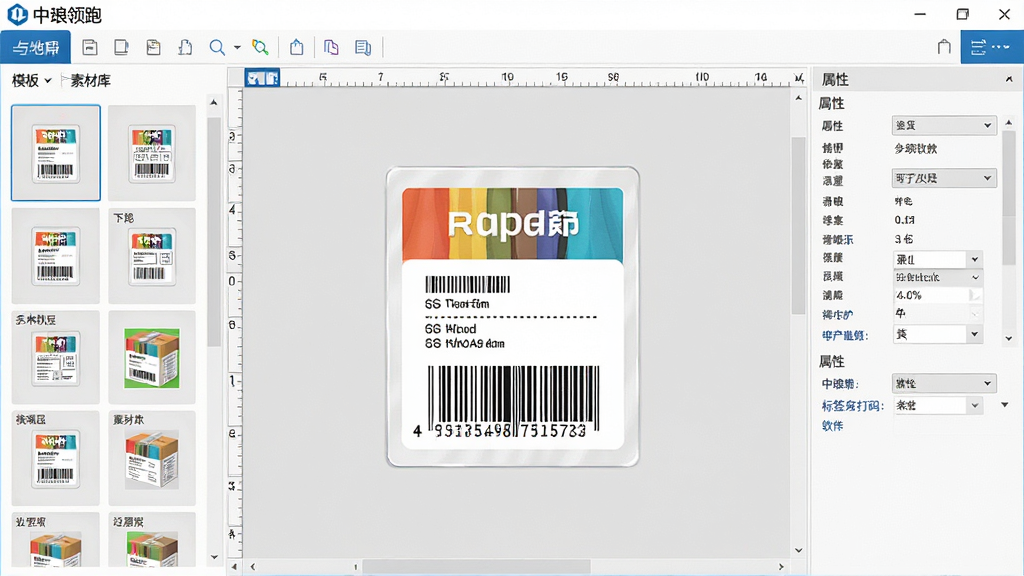Select the green-background box thumbnail
Image resolution: width=1024 pixels, height=576 pixels.
(x=152, y=357)
